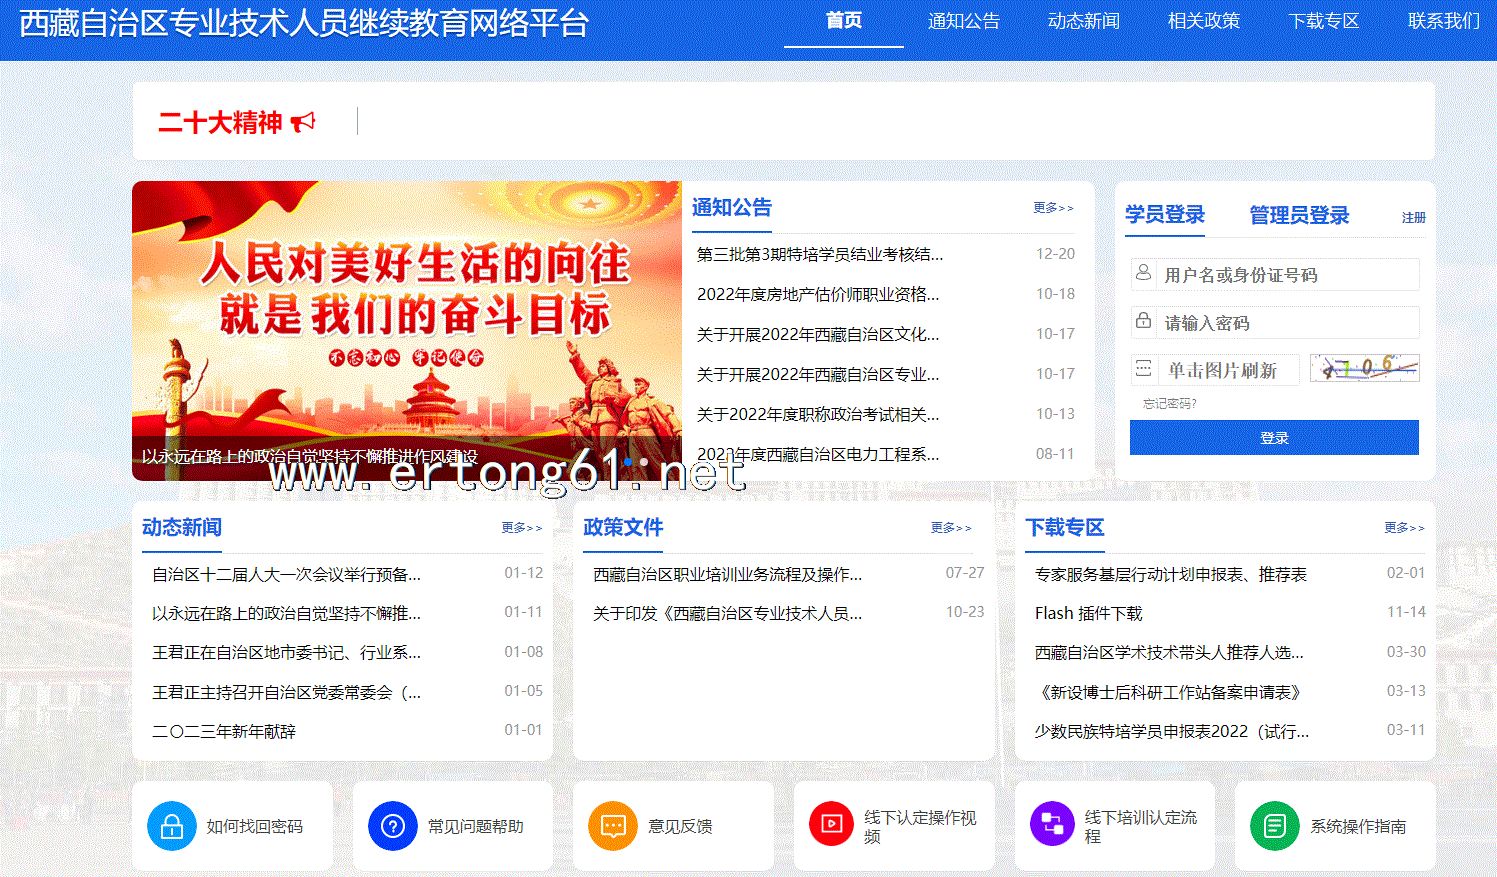Click the orange chat icon for 意见反馈
This screenshot has height=877, width=1497.
point(613,826)
